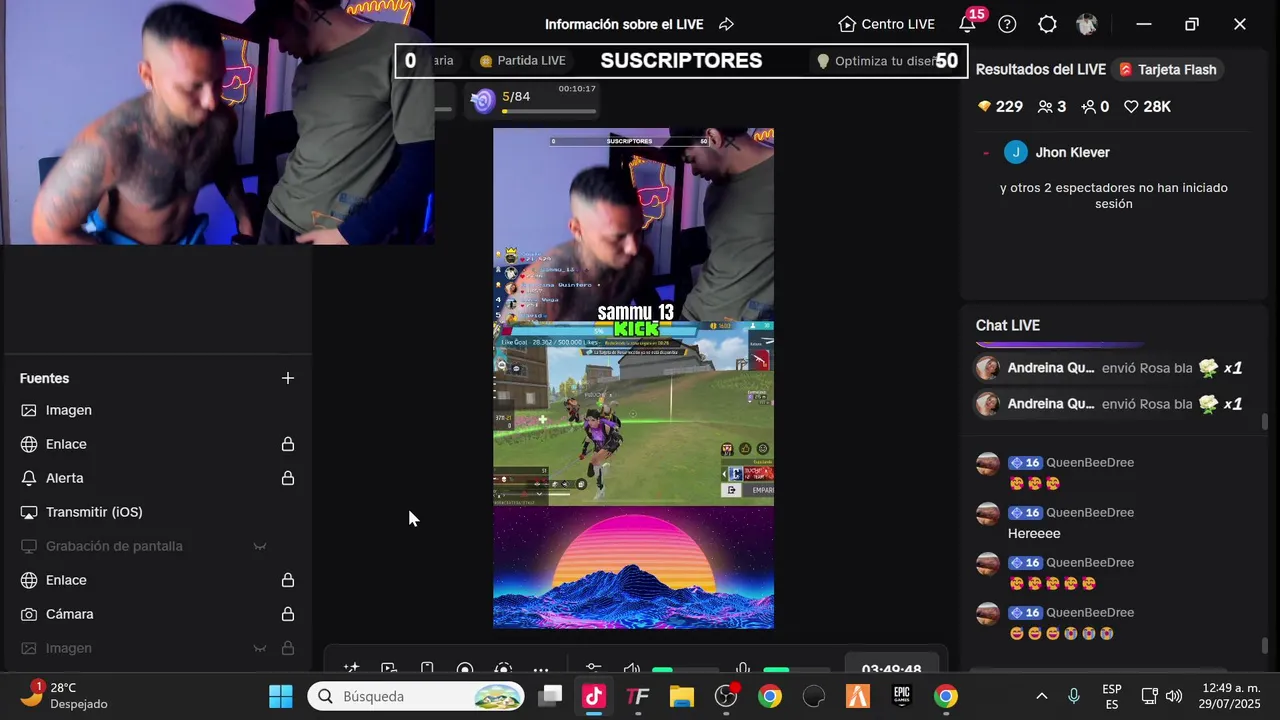The height and width of the screenshot is (720, 1280).
Task: Open TikTok LIVE Studio from taskbar
Action: [594, 697]
